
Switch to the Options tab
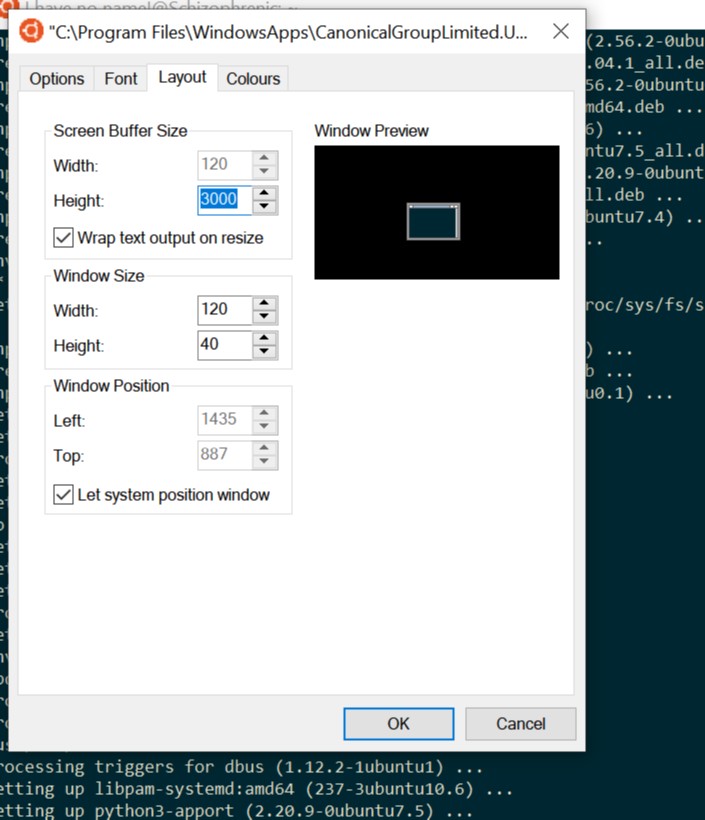tap(56, 79)
